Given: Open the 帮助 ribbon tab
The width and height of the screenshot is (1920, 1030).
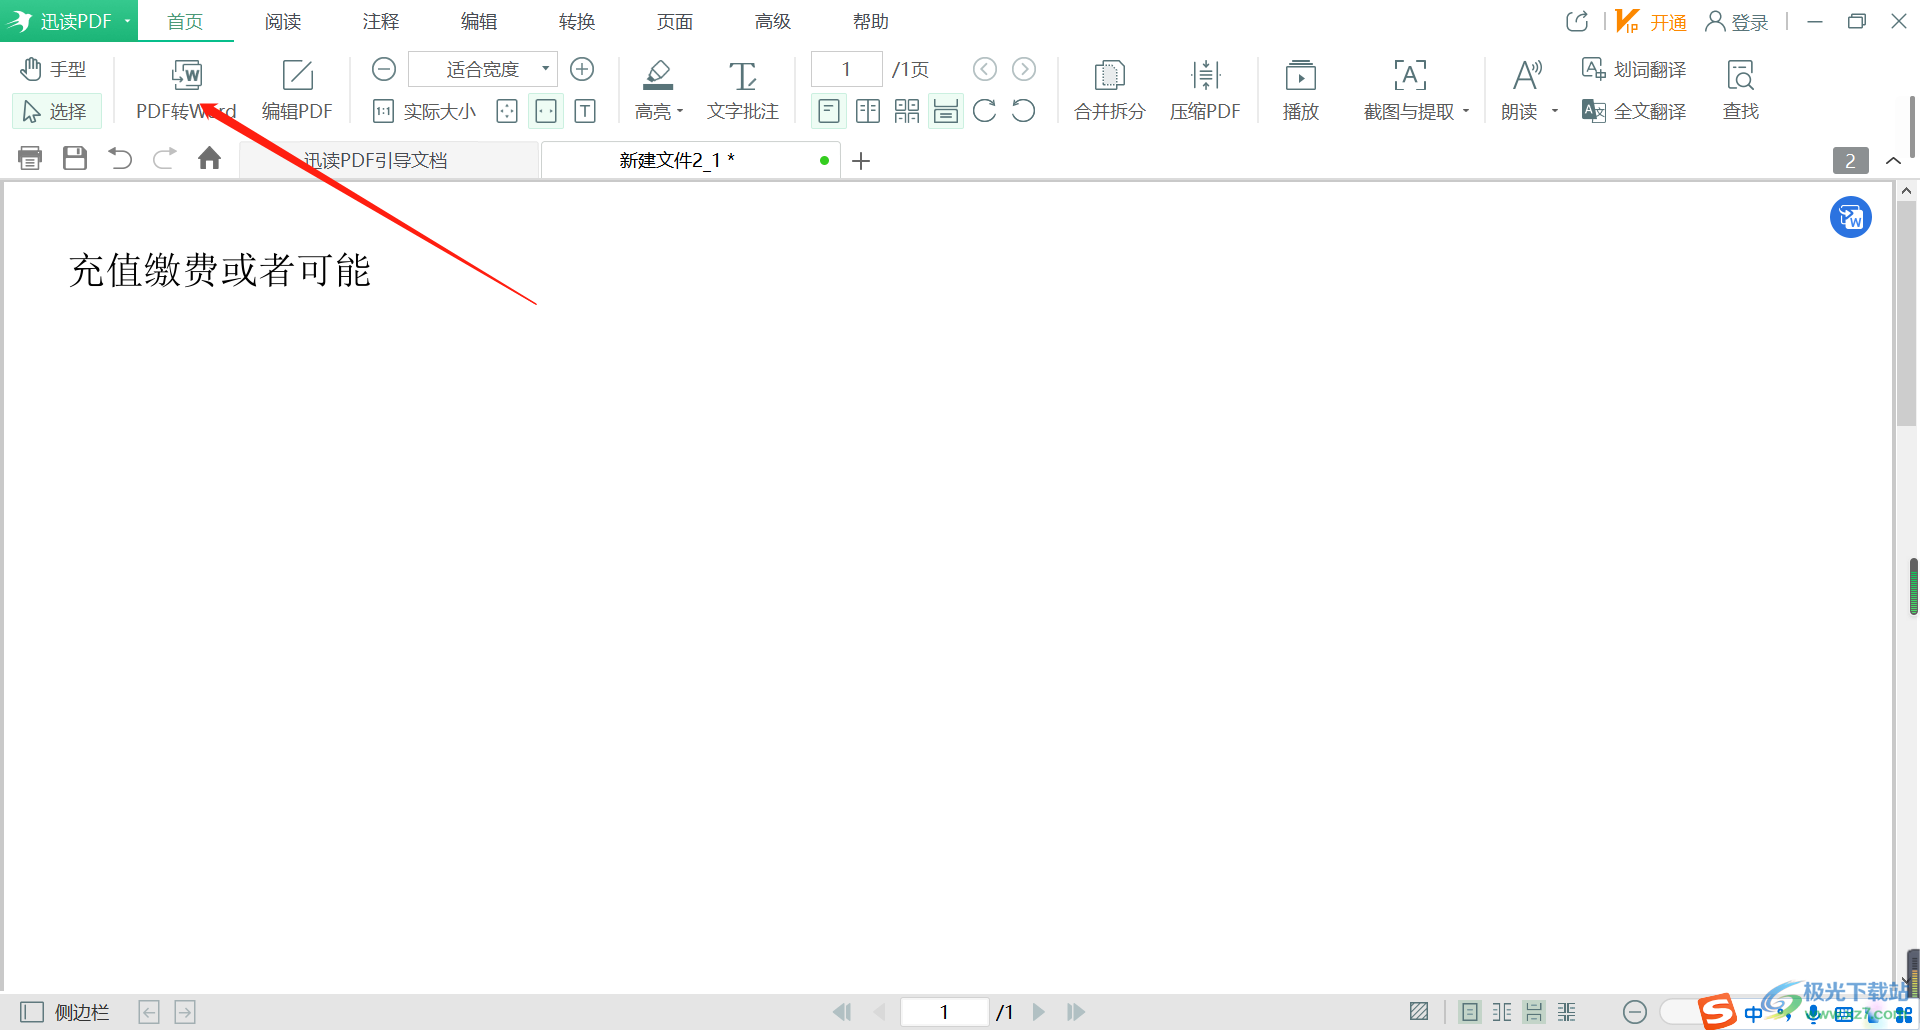Looking at the screenshot, I should (871, 21).
